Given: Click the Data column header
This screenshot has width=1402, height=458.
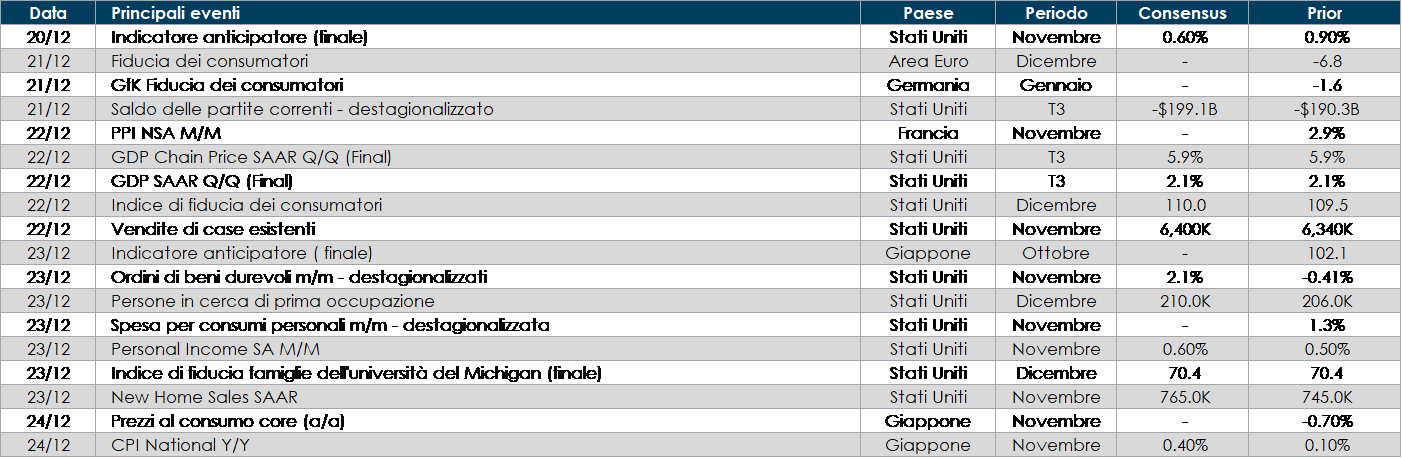Looking at the screenshot, I should click(x=48, y=13).
